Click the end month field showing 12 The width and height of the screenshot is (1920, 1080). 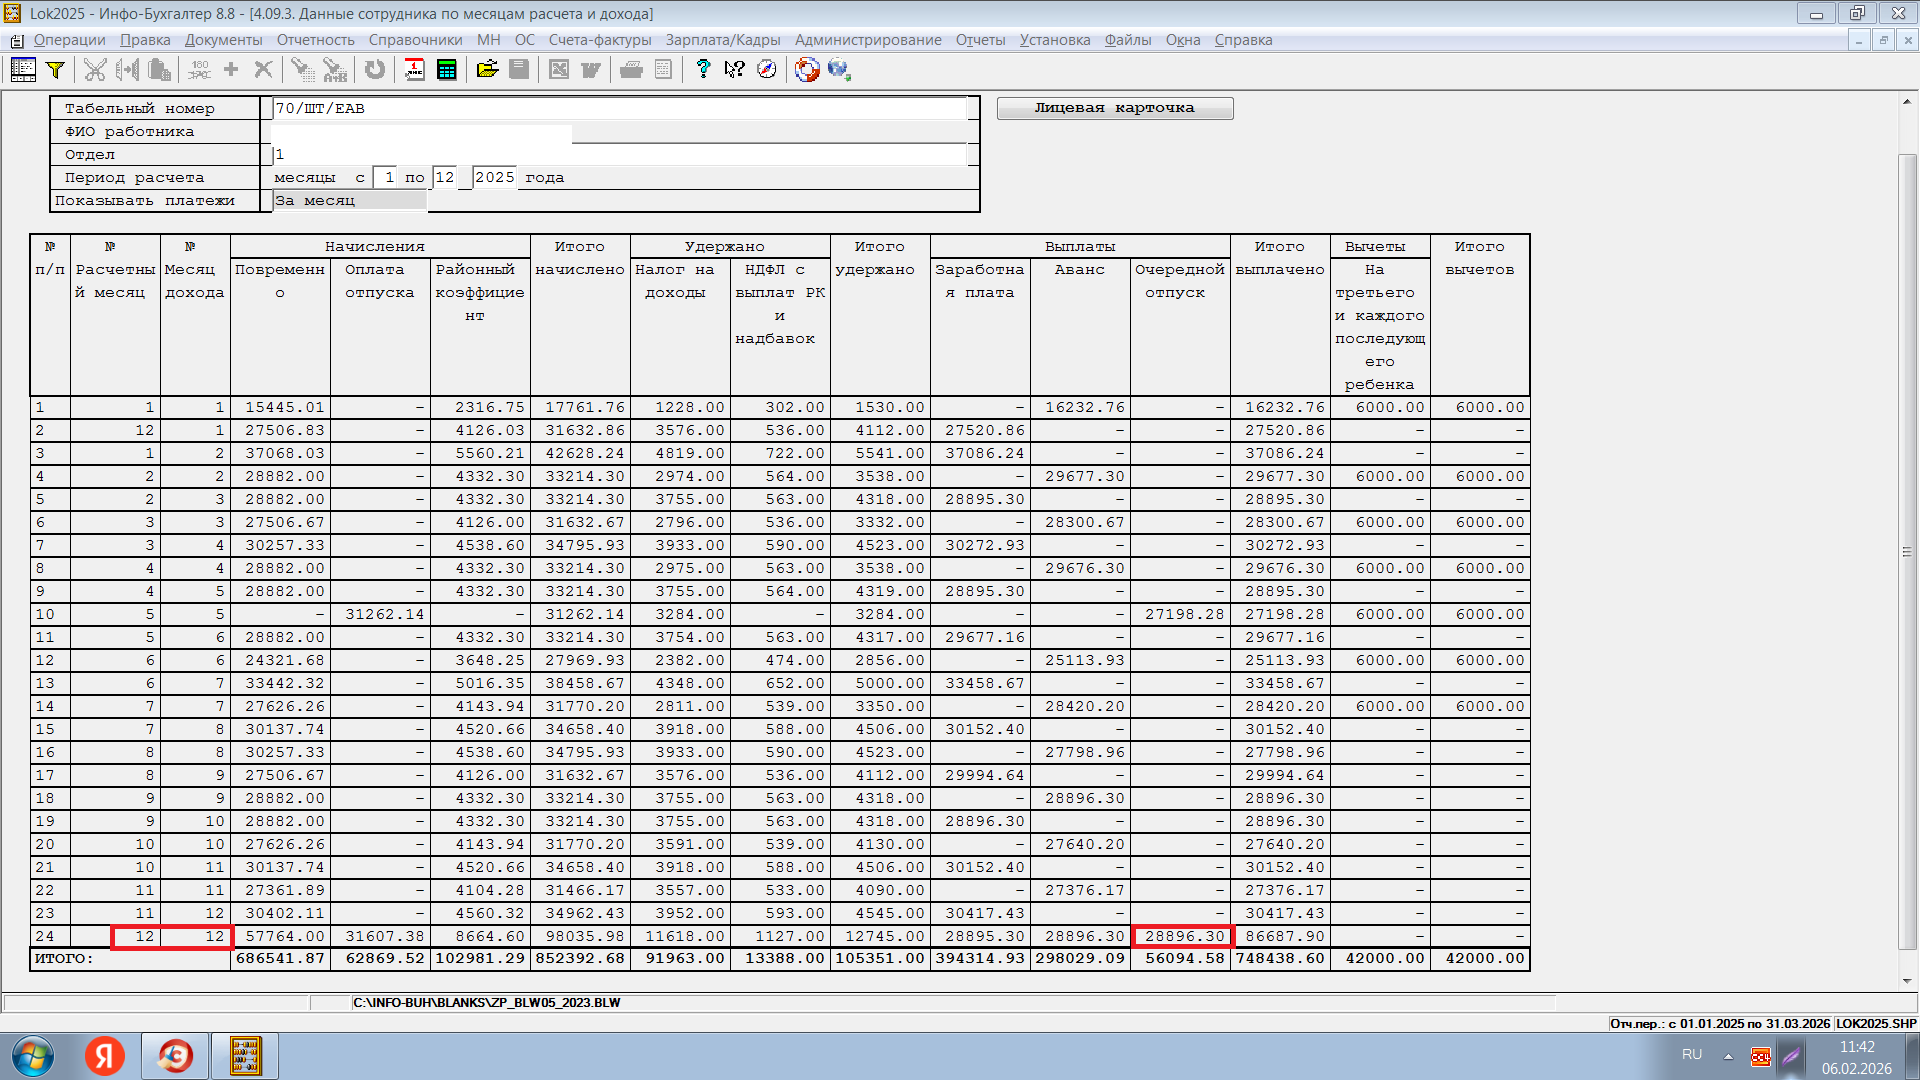point(445,177)
